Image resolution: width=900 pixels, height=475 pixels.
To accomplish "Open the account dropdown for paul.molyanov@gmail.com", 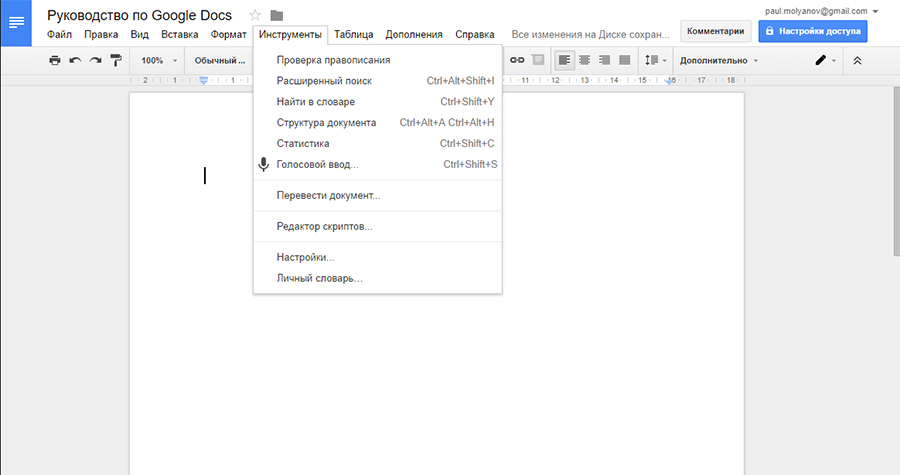I will point(821,11).
